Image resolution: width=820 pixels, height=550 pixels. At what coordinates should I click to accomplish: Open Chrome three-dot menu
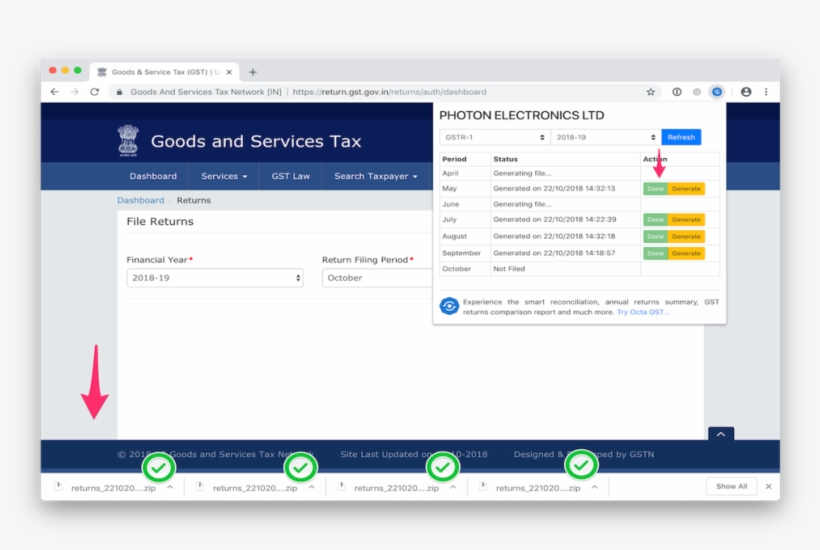(766, 92)
